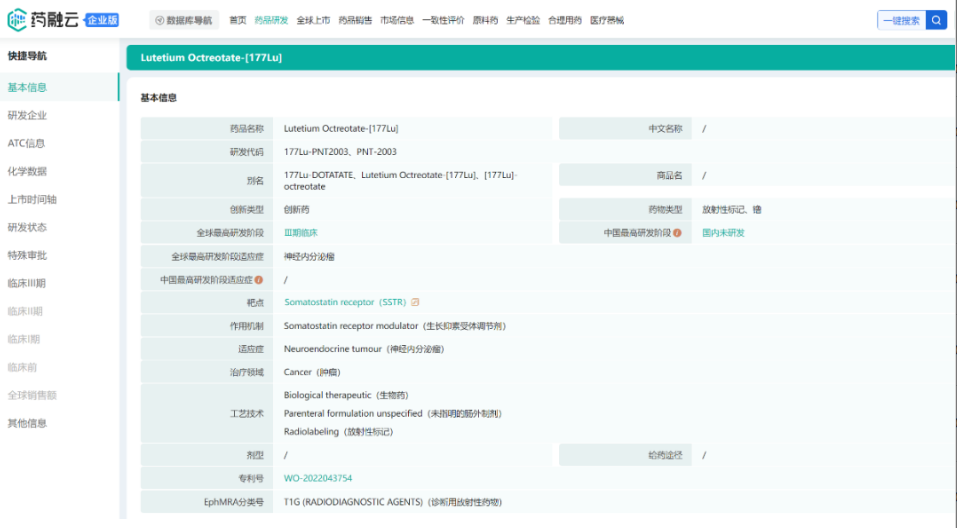Click the search magnifier icon button
Image resolution: width=957 pixels, height=528 pixels.
click(936, 20)
